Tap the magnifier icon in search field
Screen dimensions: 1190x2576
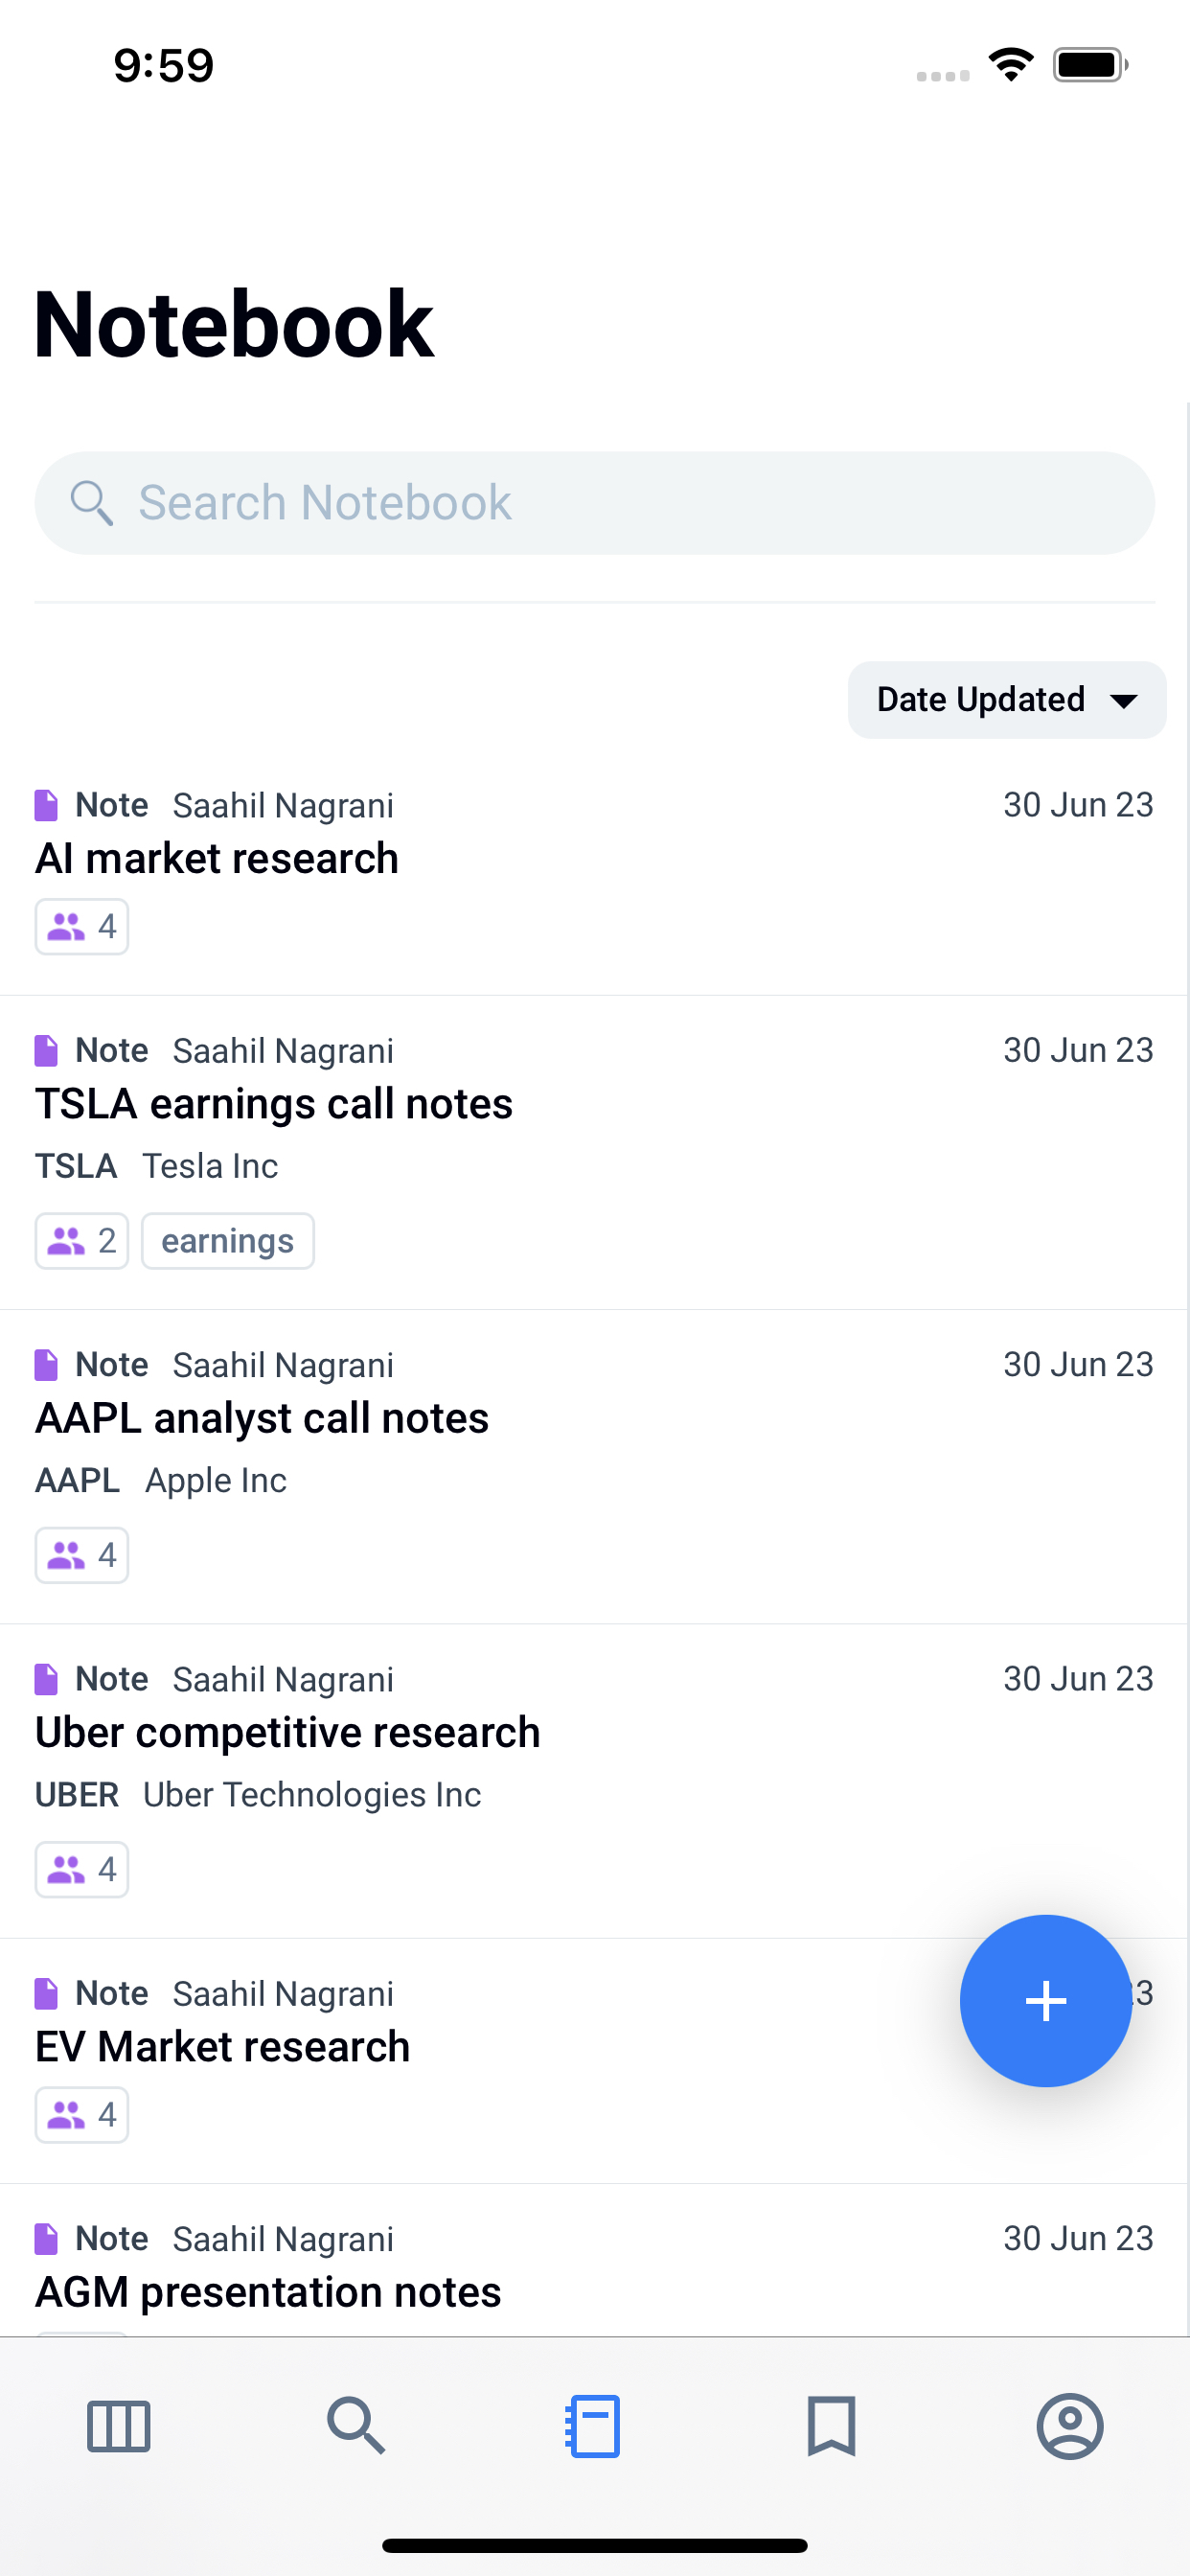tap(91, 502)
